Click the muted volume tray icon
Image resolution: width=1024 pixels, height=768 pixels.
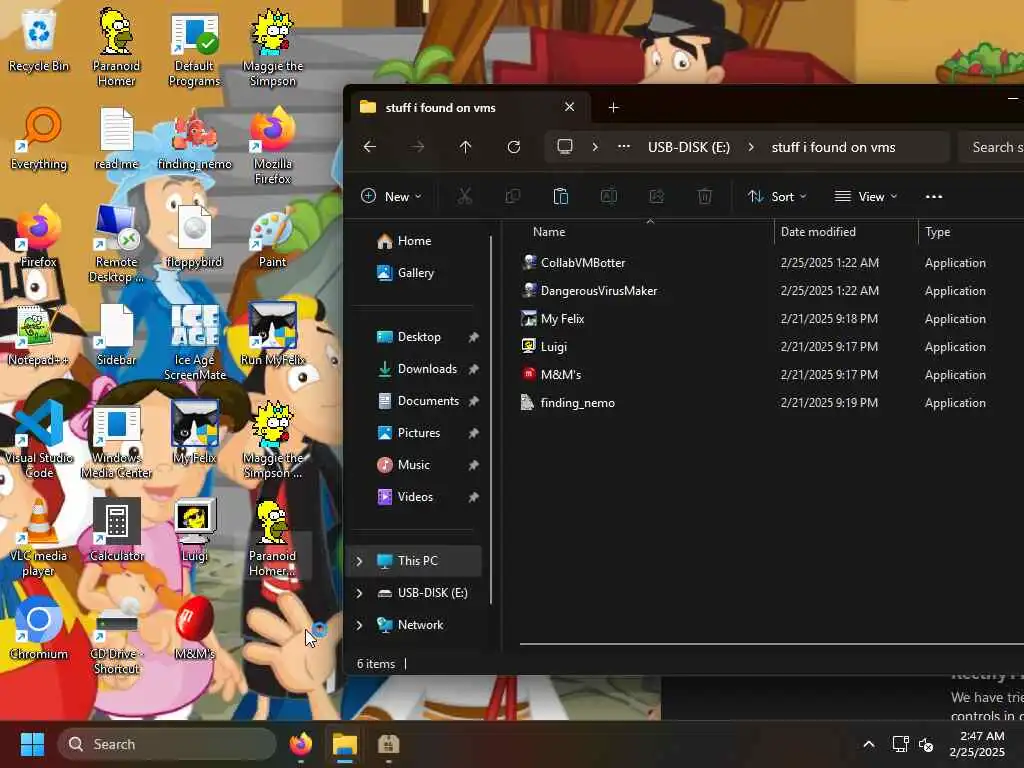pos(926,744)
